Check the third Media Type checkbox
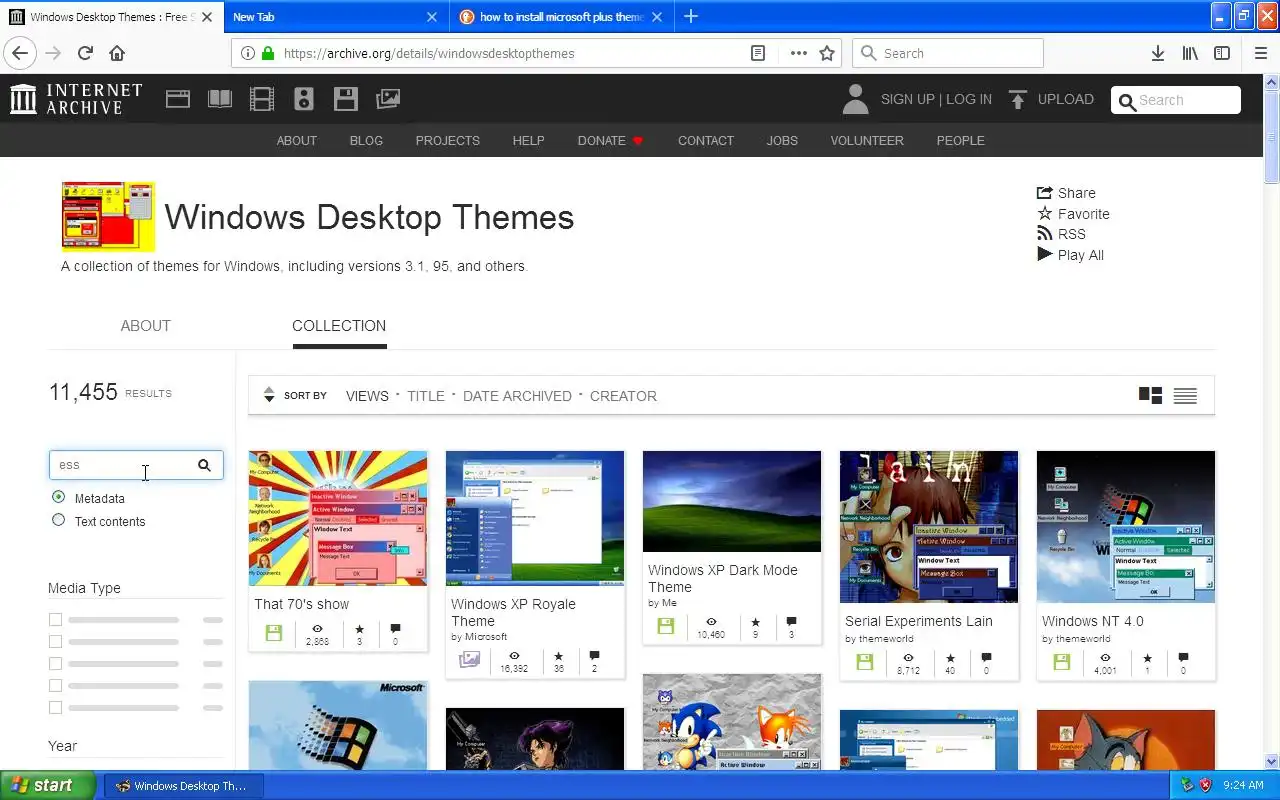 click(x=55, y=664)
